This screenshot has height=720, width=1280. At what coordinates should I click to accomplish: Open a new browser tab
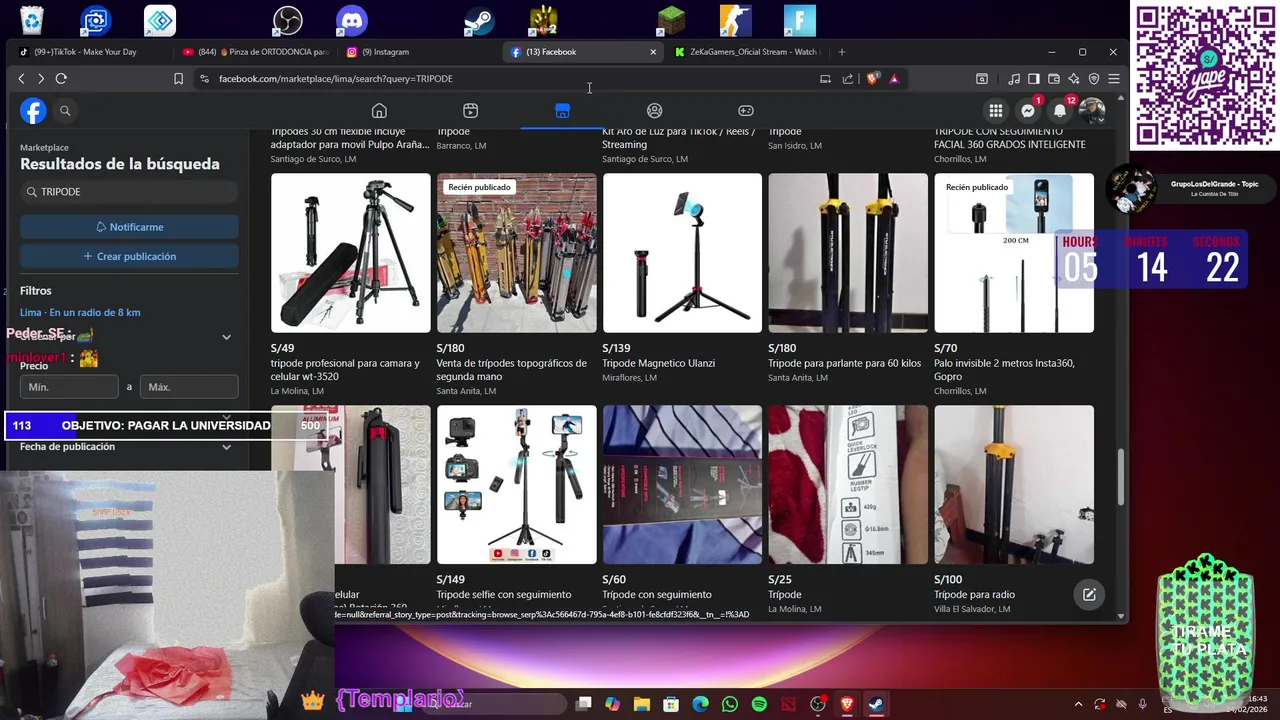point(842,52)
